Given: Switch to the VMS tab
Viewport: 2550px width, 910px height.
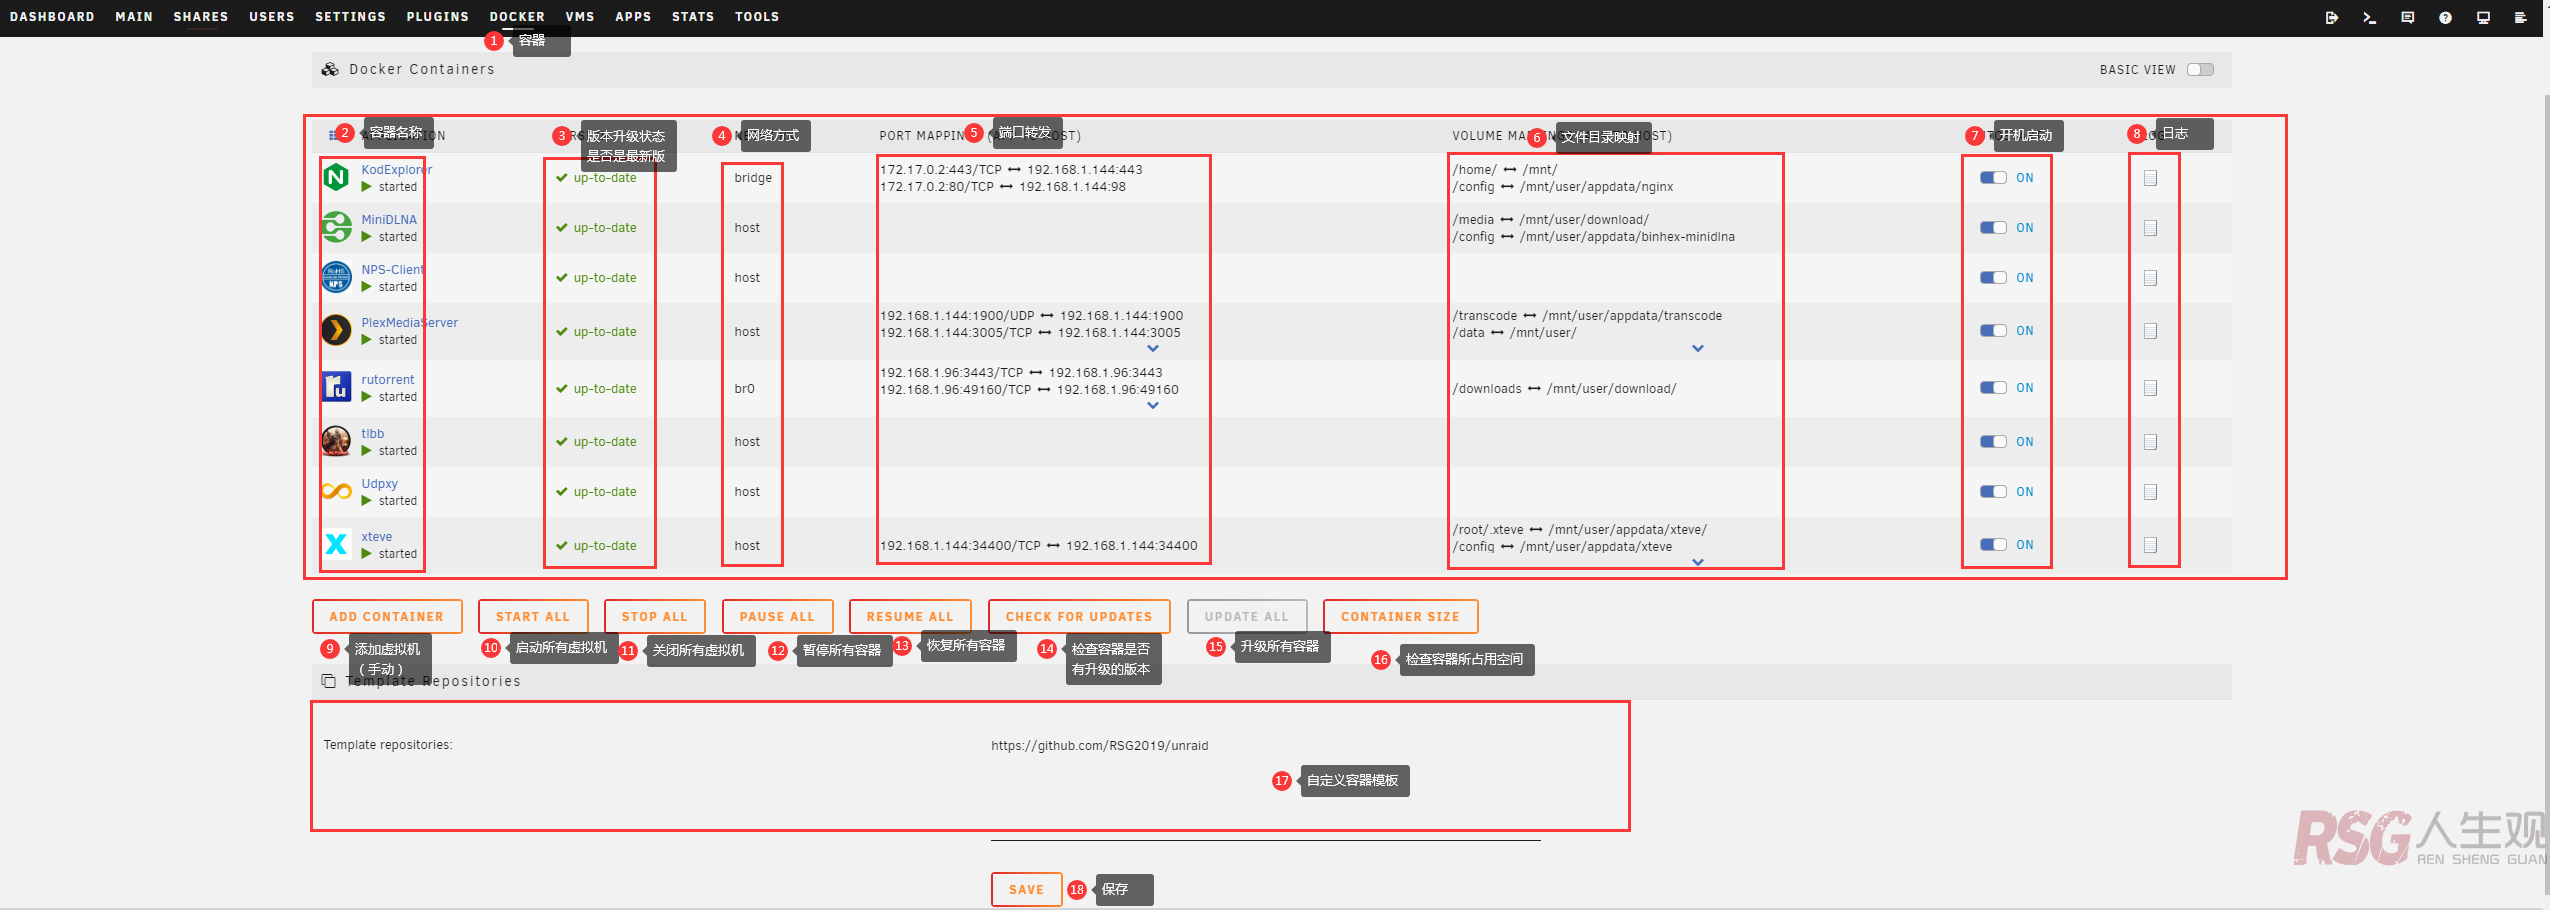Looking at the screenshot, I should [580, 16].
